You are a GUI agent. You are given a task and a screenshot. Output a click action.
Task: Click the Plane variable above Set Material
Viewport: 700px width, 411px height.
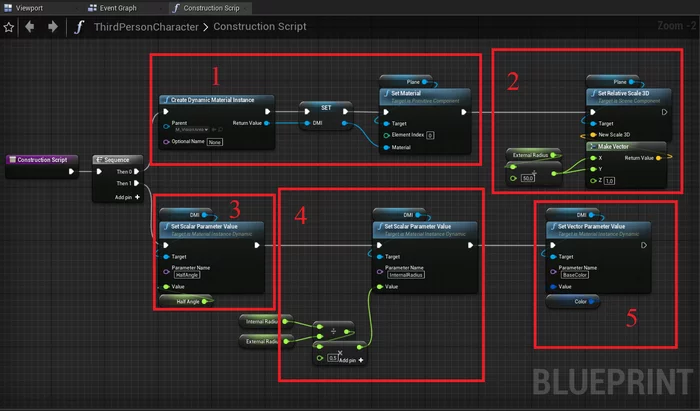[406, 82]
